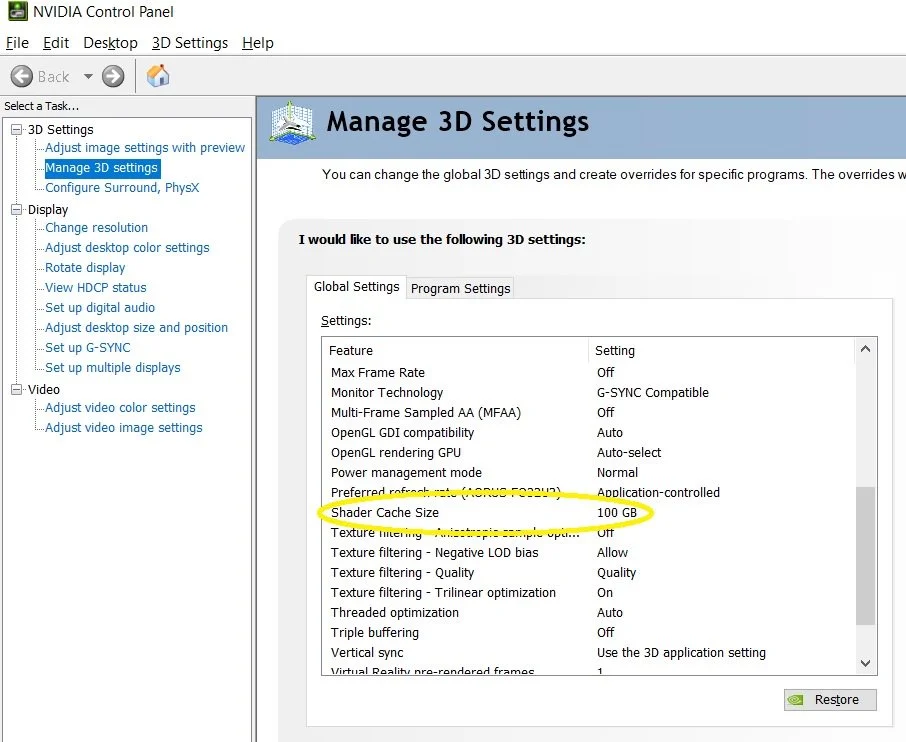Open View HDCP status
The image size is (906, 742).
tap(96, 288)
